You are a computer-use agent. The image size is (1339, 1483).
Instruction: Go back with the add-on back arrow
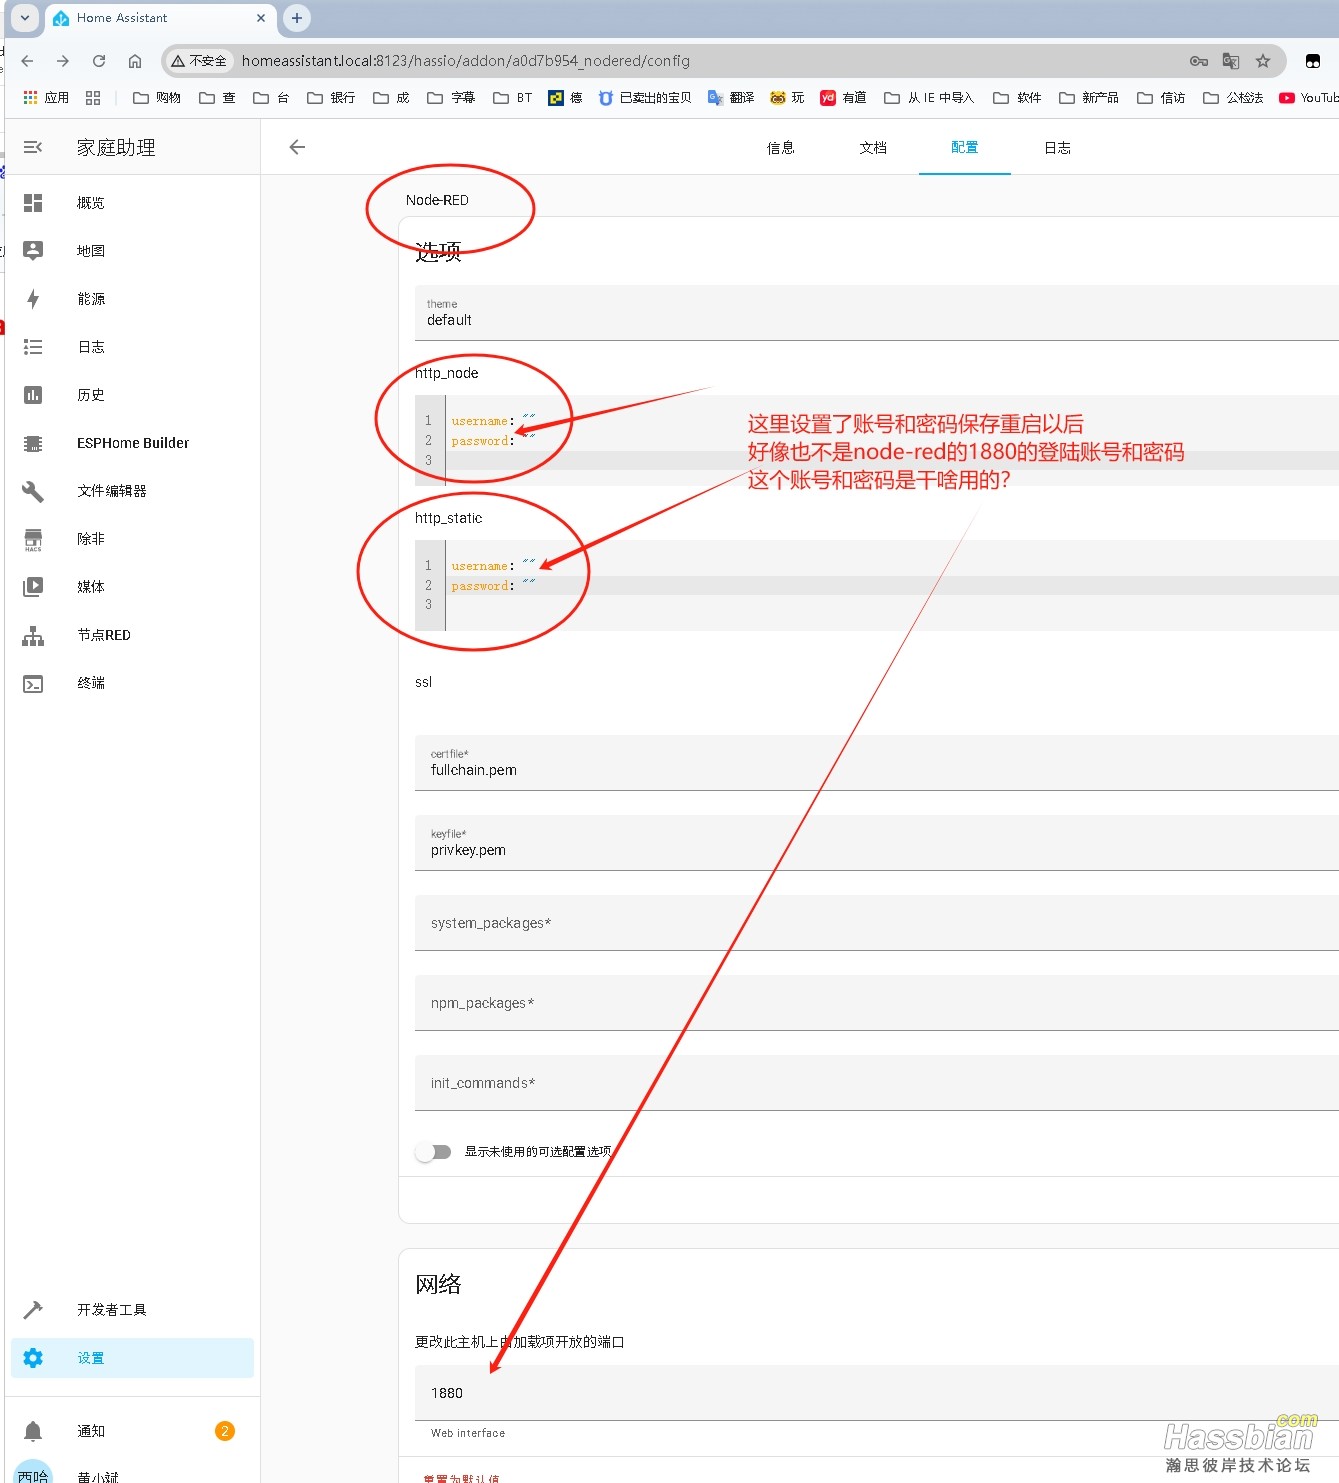pyautogui.click(x=297, y=147)
